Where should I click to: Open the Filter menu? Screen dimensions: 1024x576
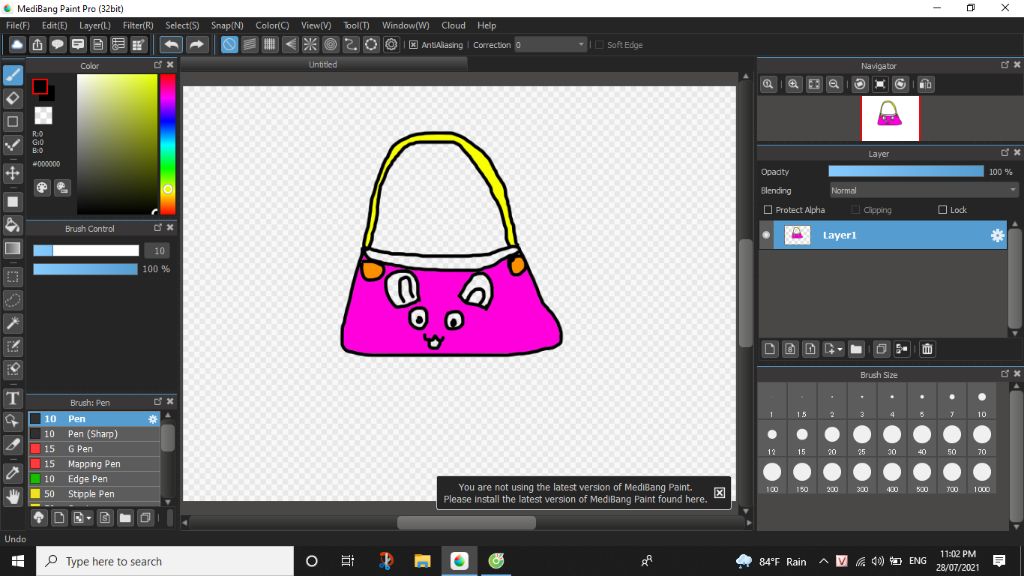pyautogui.click(x=138, y=25)
